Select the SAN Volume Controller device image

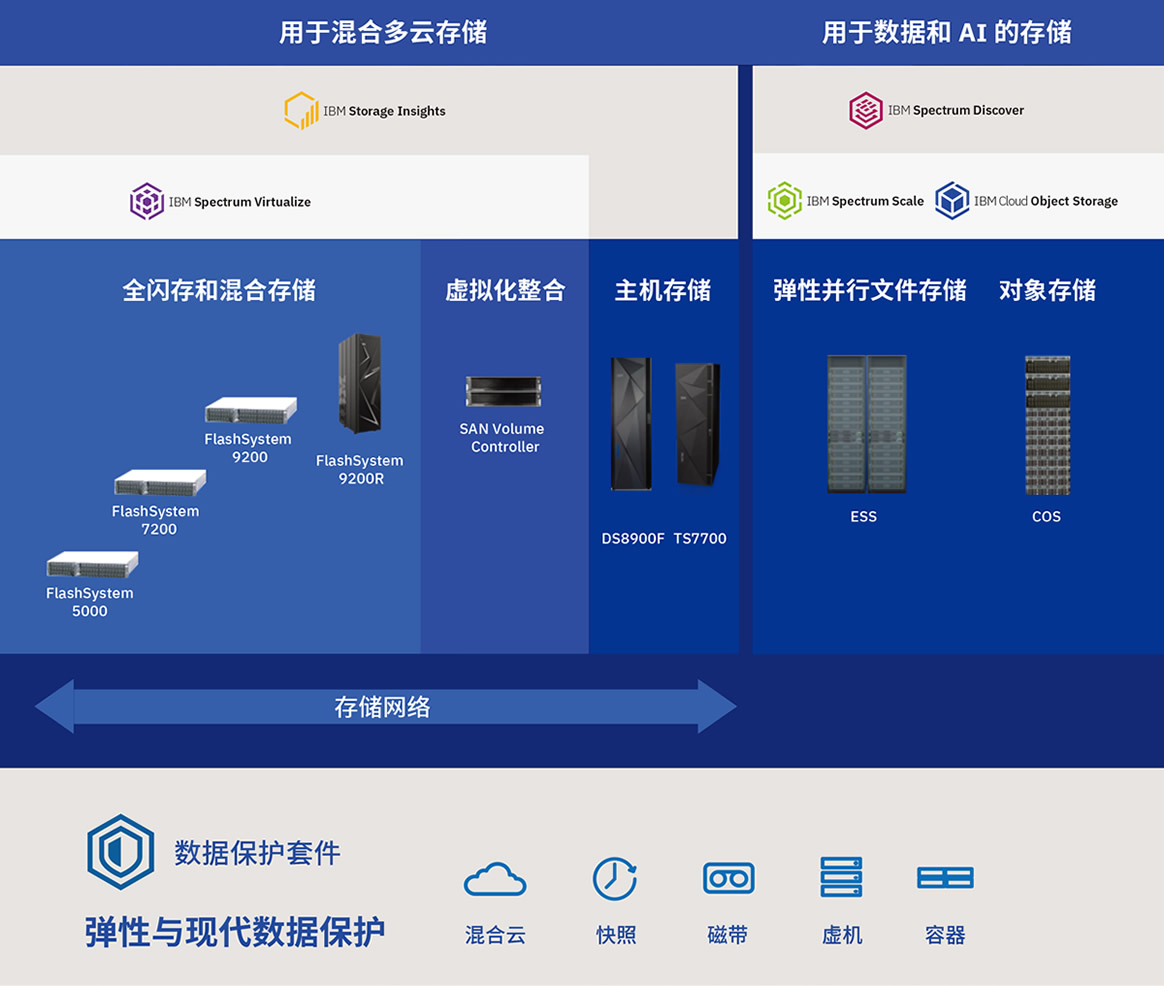click(x=503, y=391)
